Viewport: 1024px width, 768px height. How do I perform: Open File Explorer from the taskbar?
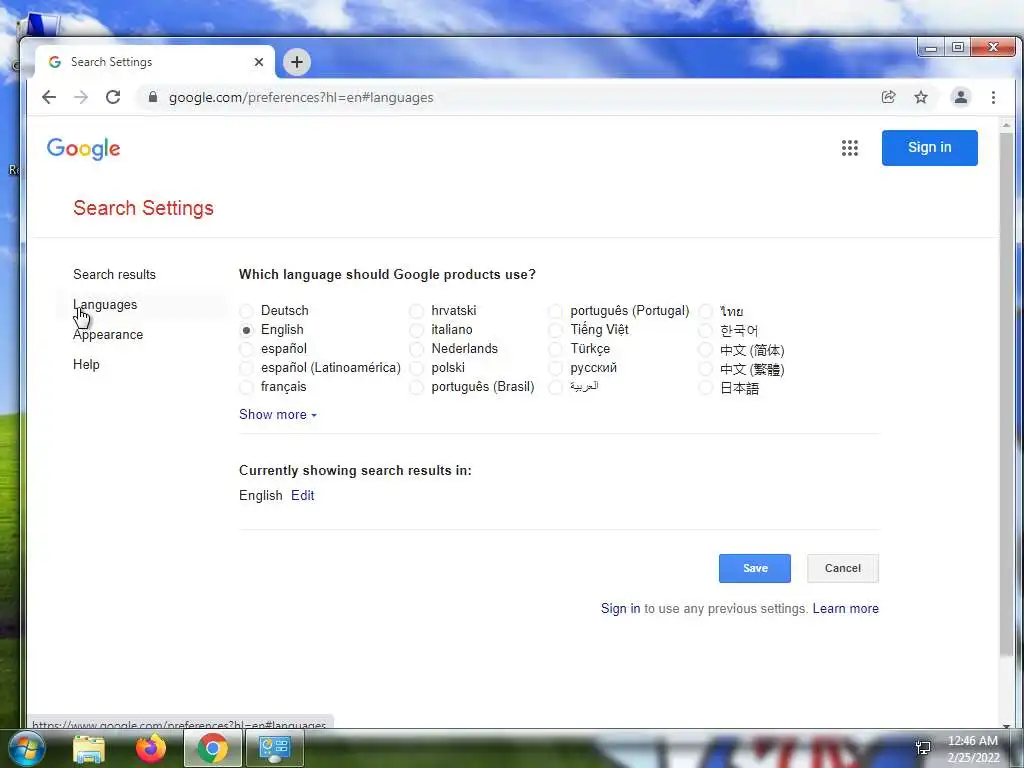point(88,748)
